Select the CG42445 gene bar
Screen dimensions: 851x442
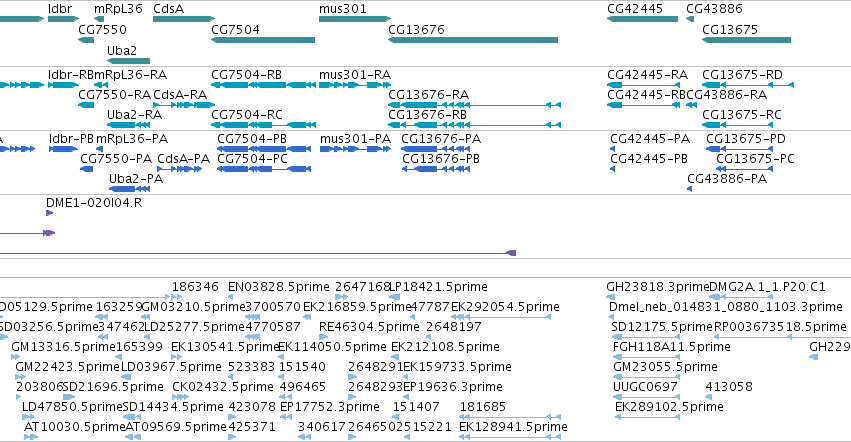(x=642, y=19)
